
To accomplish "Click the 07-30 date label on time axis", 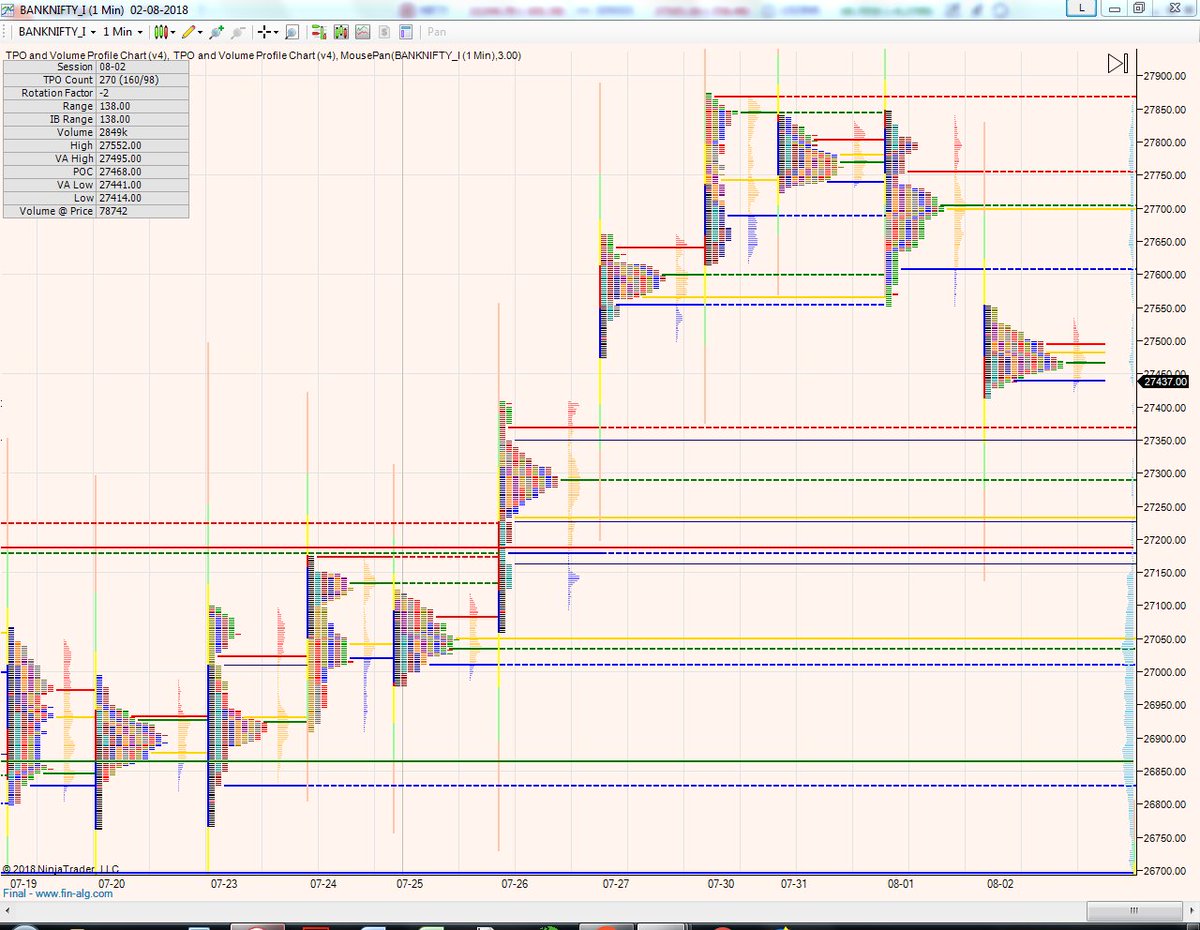I will pyautogui.click(x=721, y=884).
